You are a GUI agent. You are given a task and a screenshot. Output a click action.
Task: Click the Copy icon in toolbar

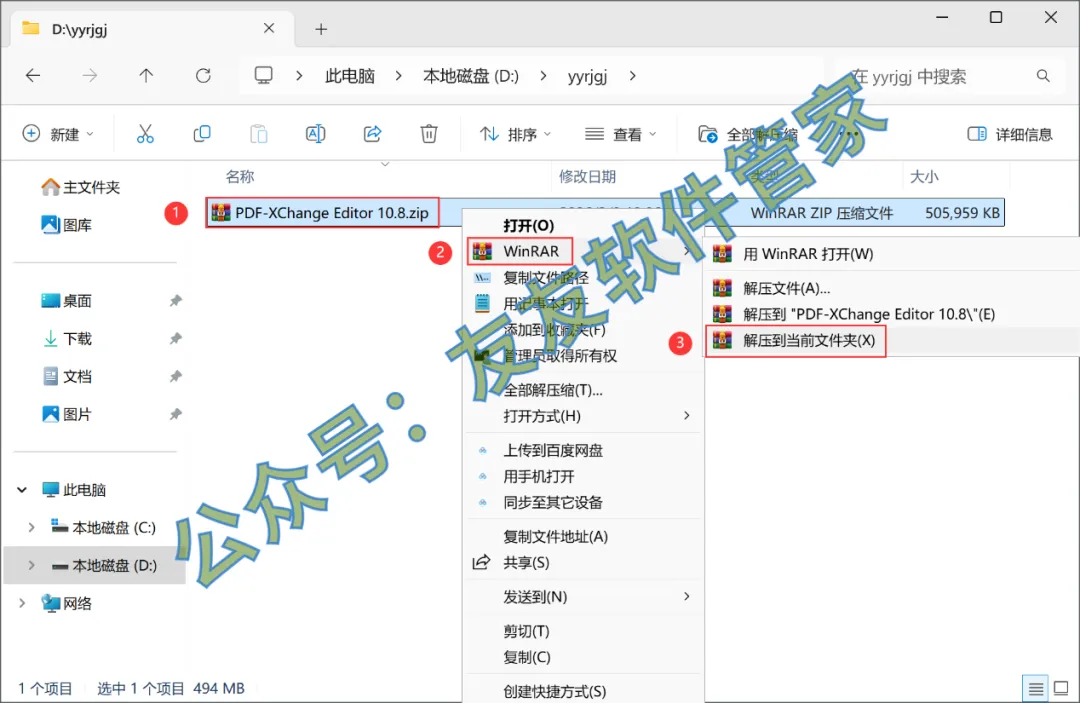pyautogui.click(x=202, y=134)
